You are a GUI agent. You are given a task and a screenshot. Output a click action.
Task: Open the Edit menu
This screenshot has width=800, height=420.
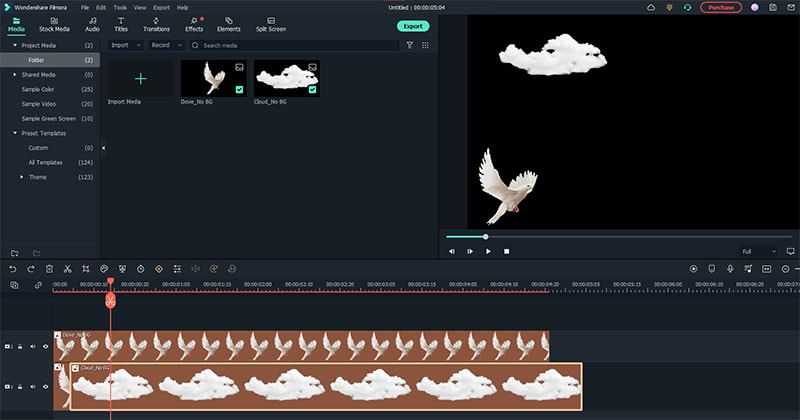click(x=101, y=8)
